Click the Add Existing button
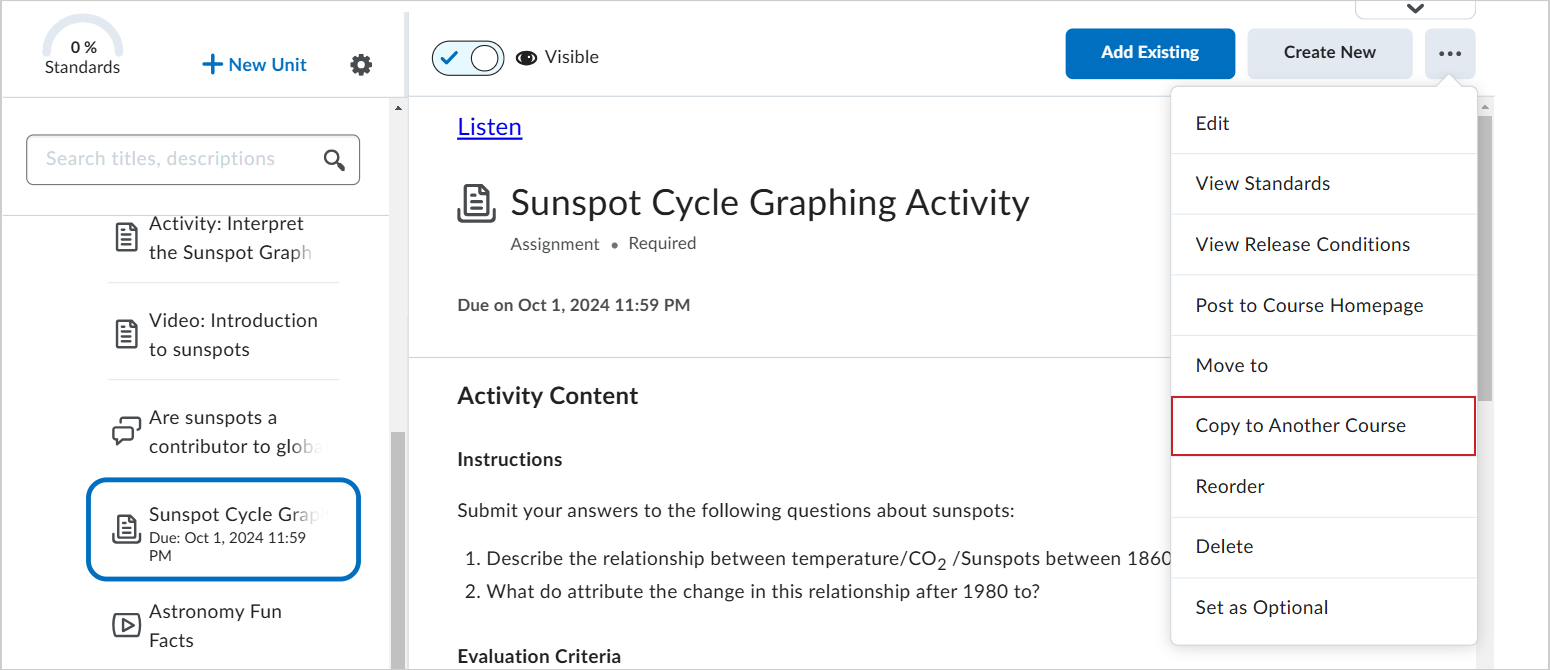Image resolution: width=1550 pixels, height=670 pixels. [1150, 53]
